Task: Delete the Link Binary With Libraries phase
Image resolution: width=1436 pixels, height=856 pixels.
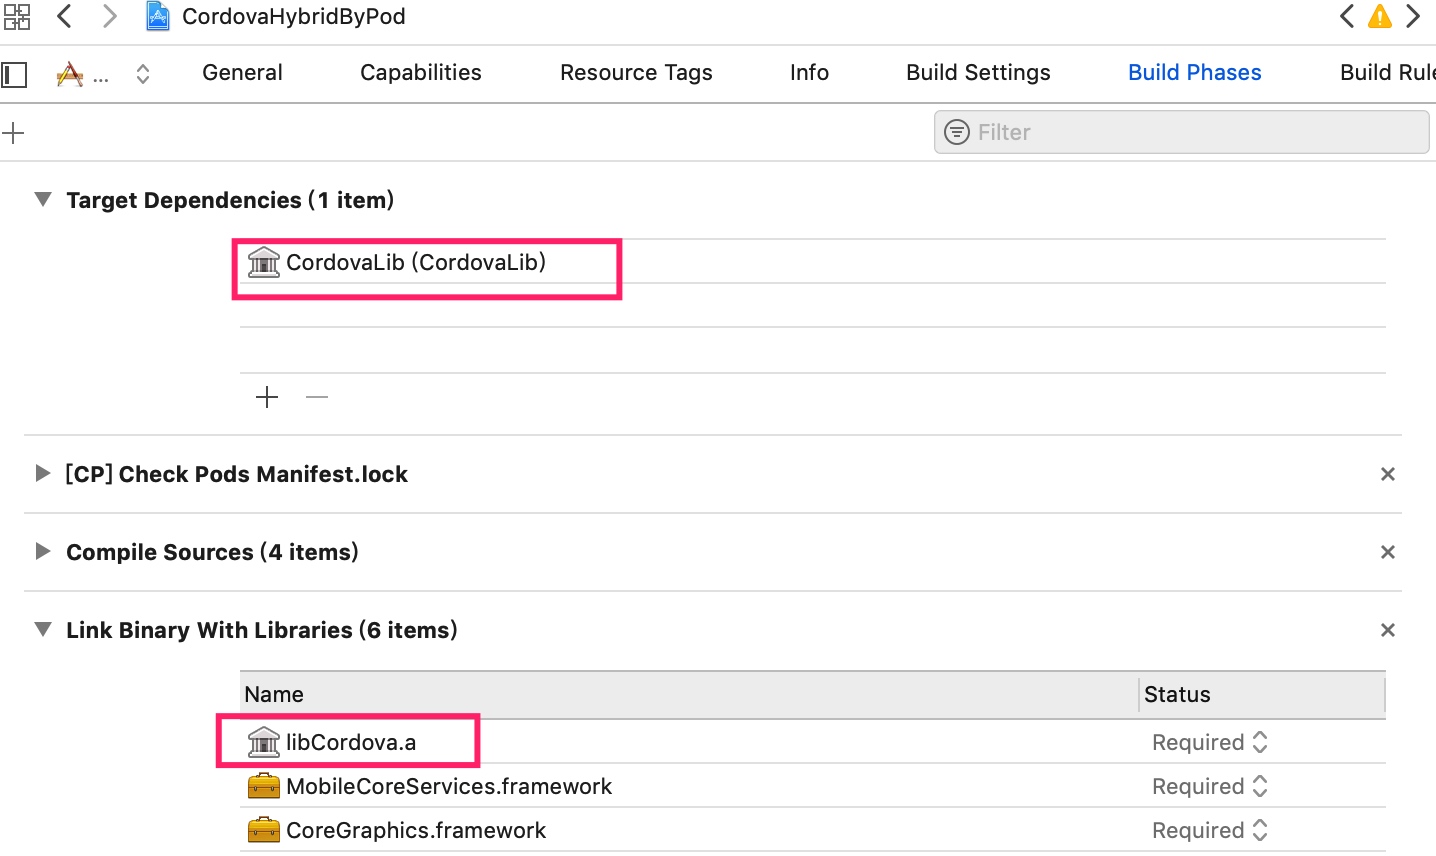Action: [1388, 630]
